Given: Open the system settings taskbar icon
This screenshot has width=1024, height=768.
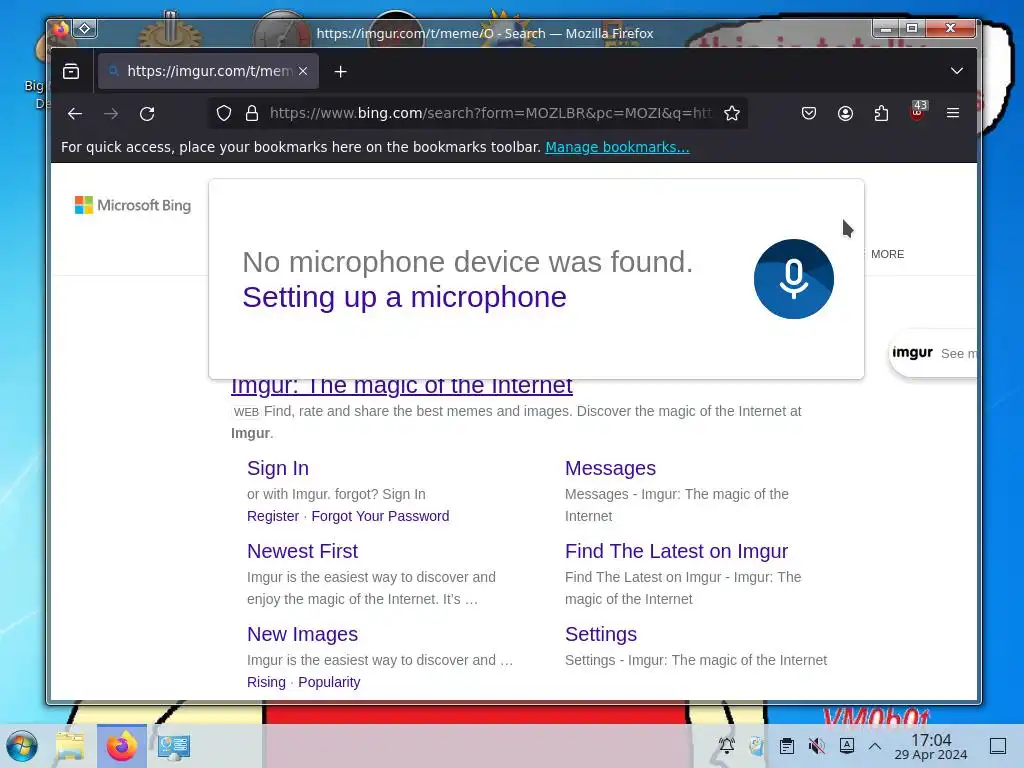Looking at the screenshot, I should click(173, 746).
